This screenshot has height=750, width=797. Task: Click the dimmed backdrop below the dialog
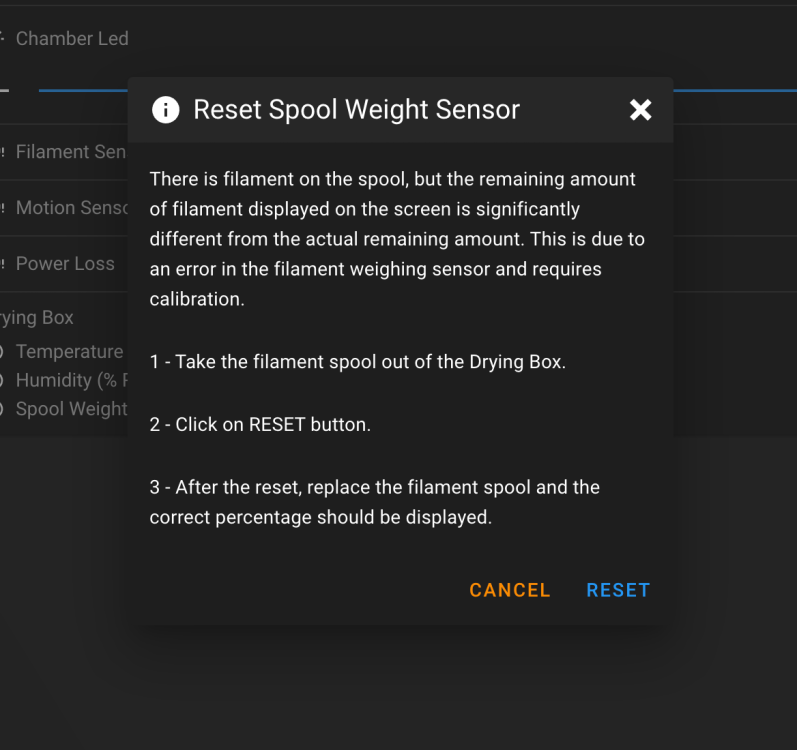tap(400, 690)
